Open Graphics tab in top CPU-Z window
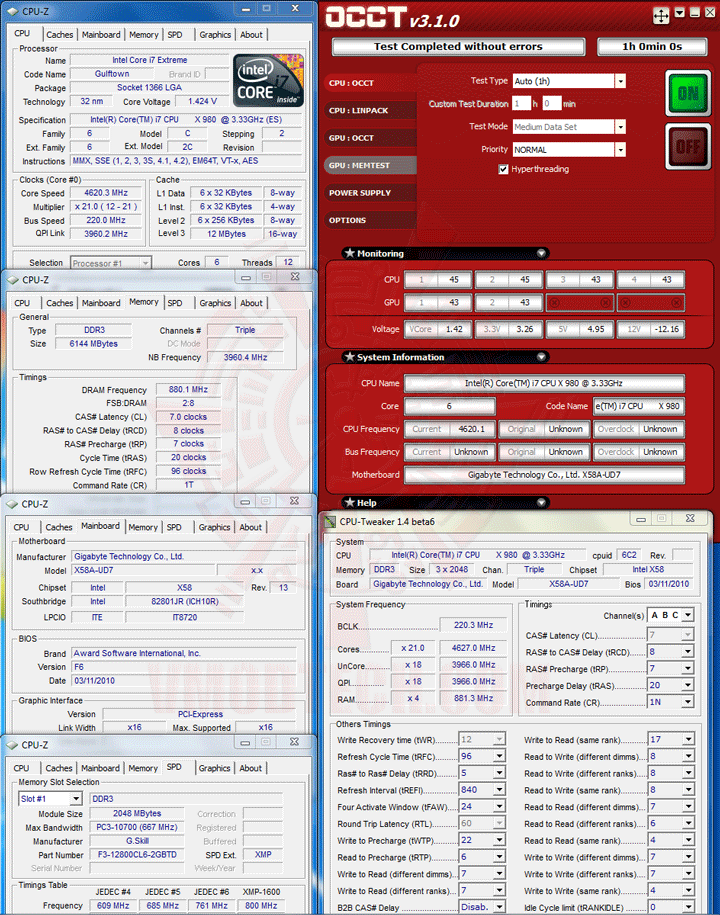This screenshot has width=720, height=915. click(x=215, y=35)
